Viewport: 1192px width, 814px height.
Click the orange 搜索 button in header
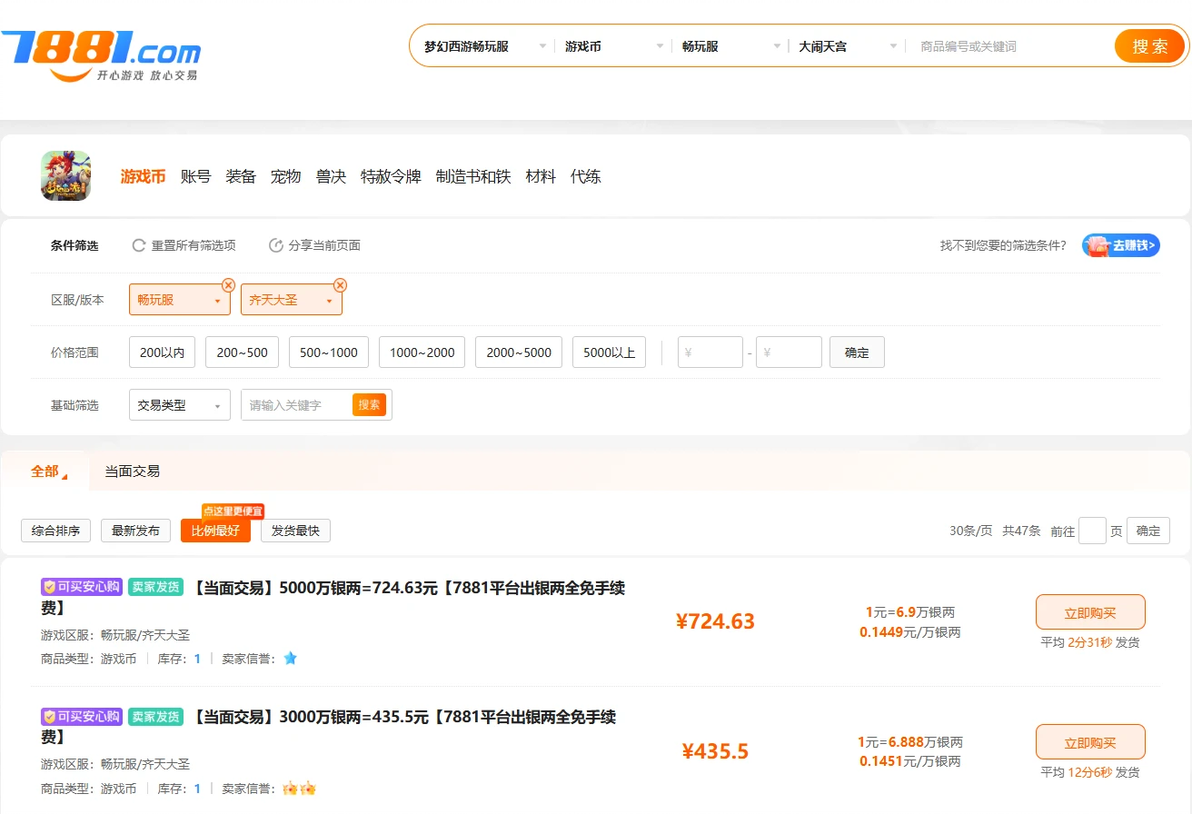1149,46
